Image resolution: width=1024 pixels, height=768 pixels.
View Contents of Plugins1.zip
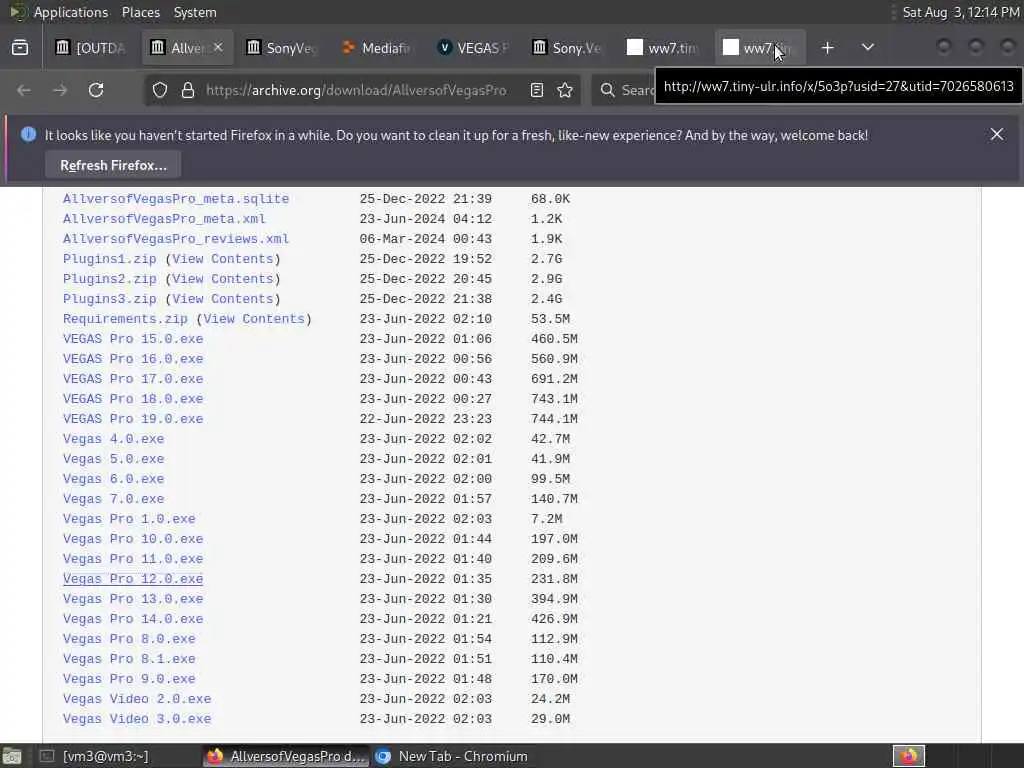tap(223, 259)
